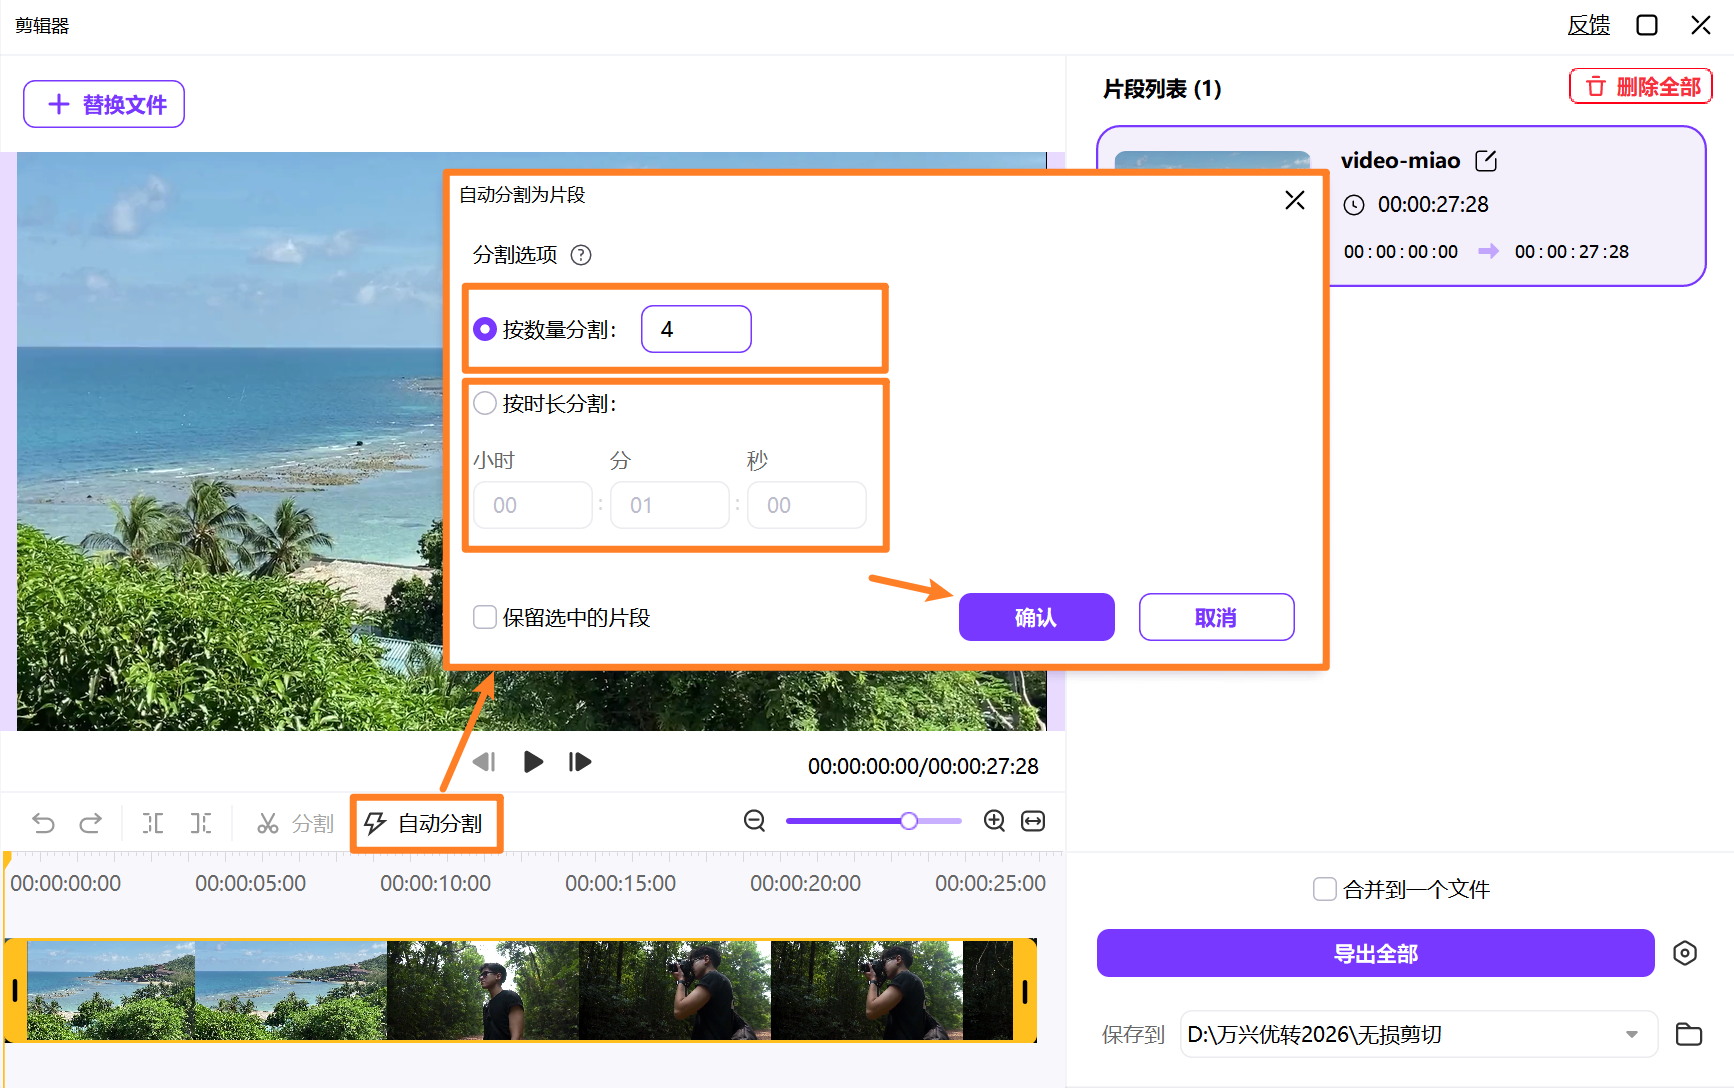Click the 反馈 feedback link
Viewport: 1734px width, 1088px height.
pos(1588,25)
